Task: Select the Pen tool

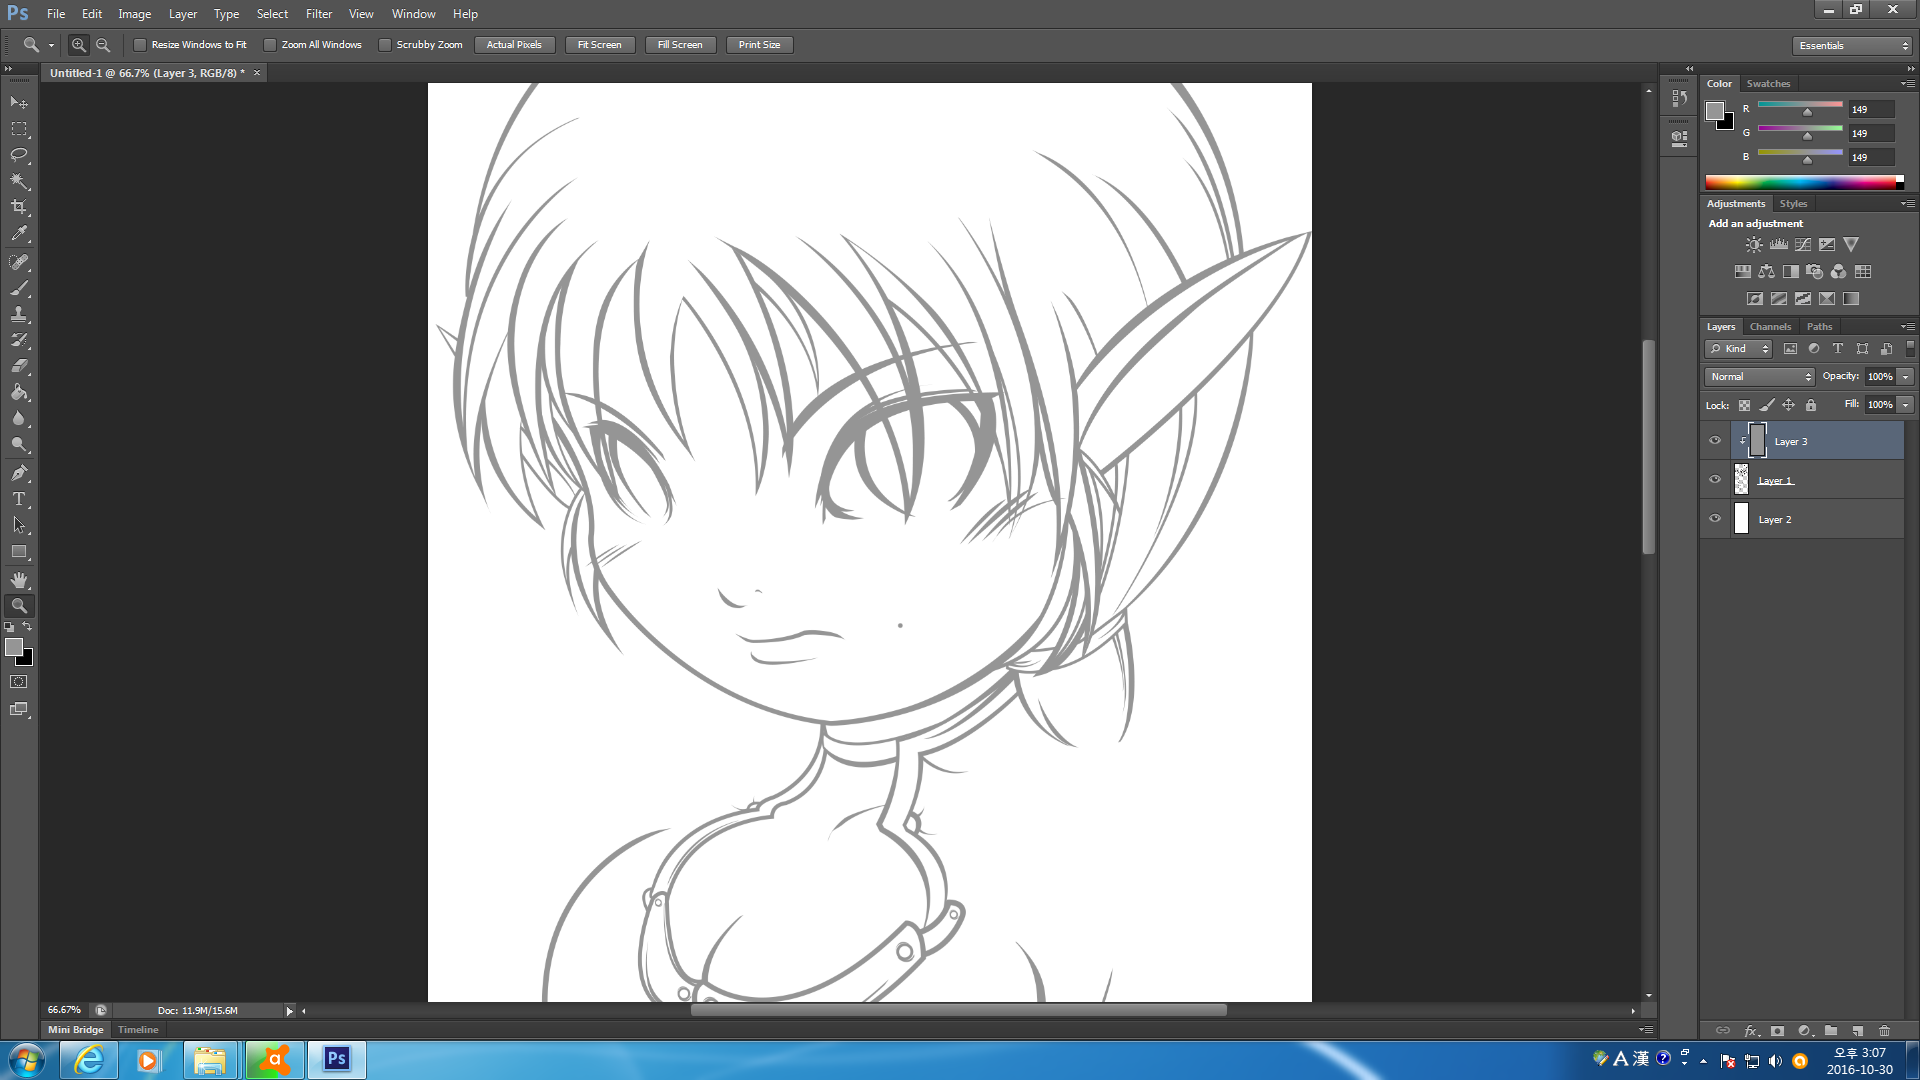Action: coord(19,472)
